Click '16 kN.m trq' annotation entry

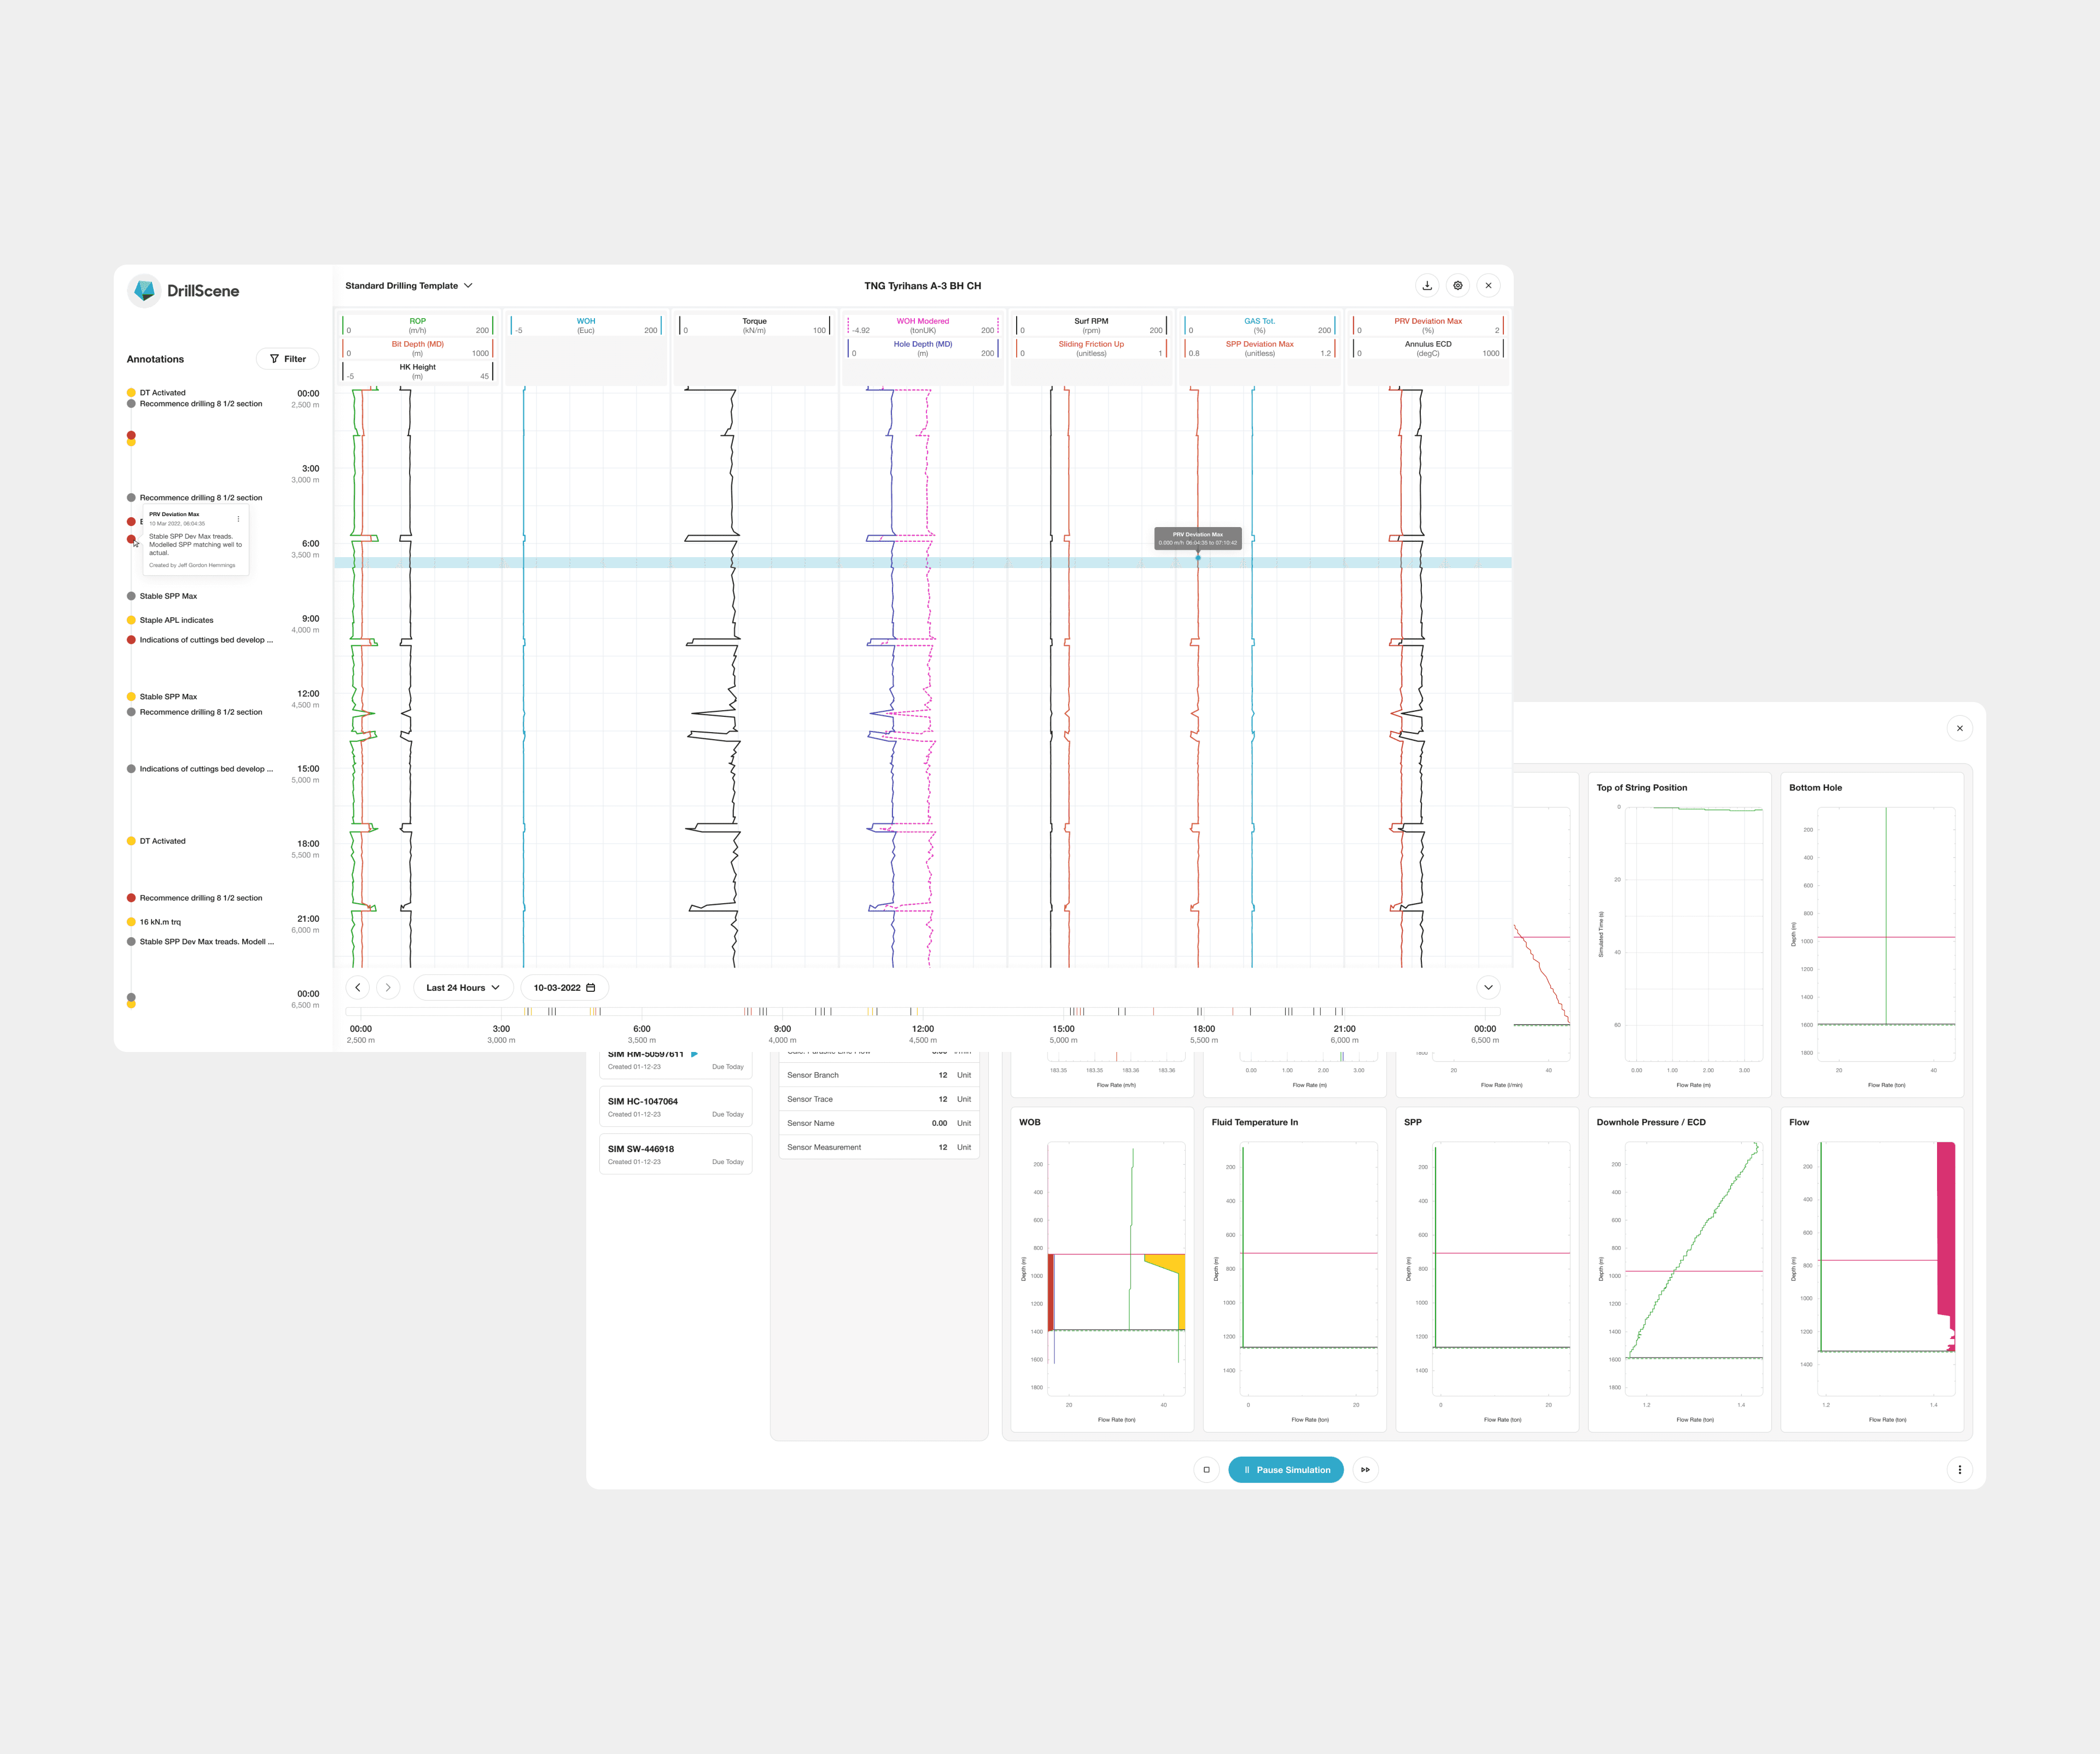[x=160, y=922]
